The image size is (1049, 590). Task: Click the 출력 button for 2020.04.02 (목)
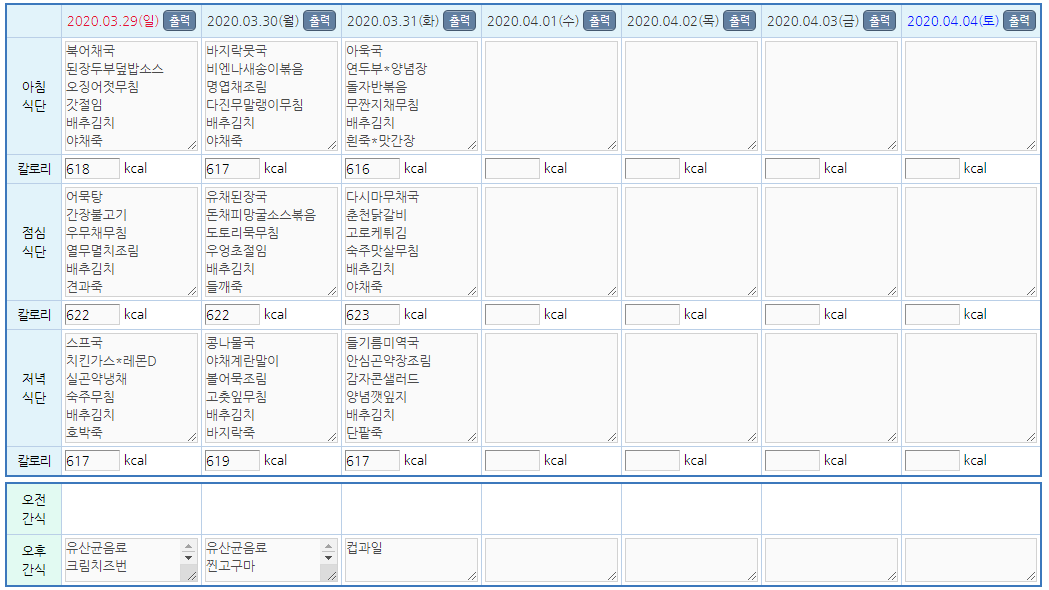click(x=738, y=21)
